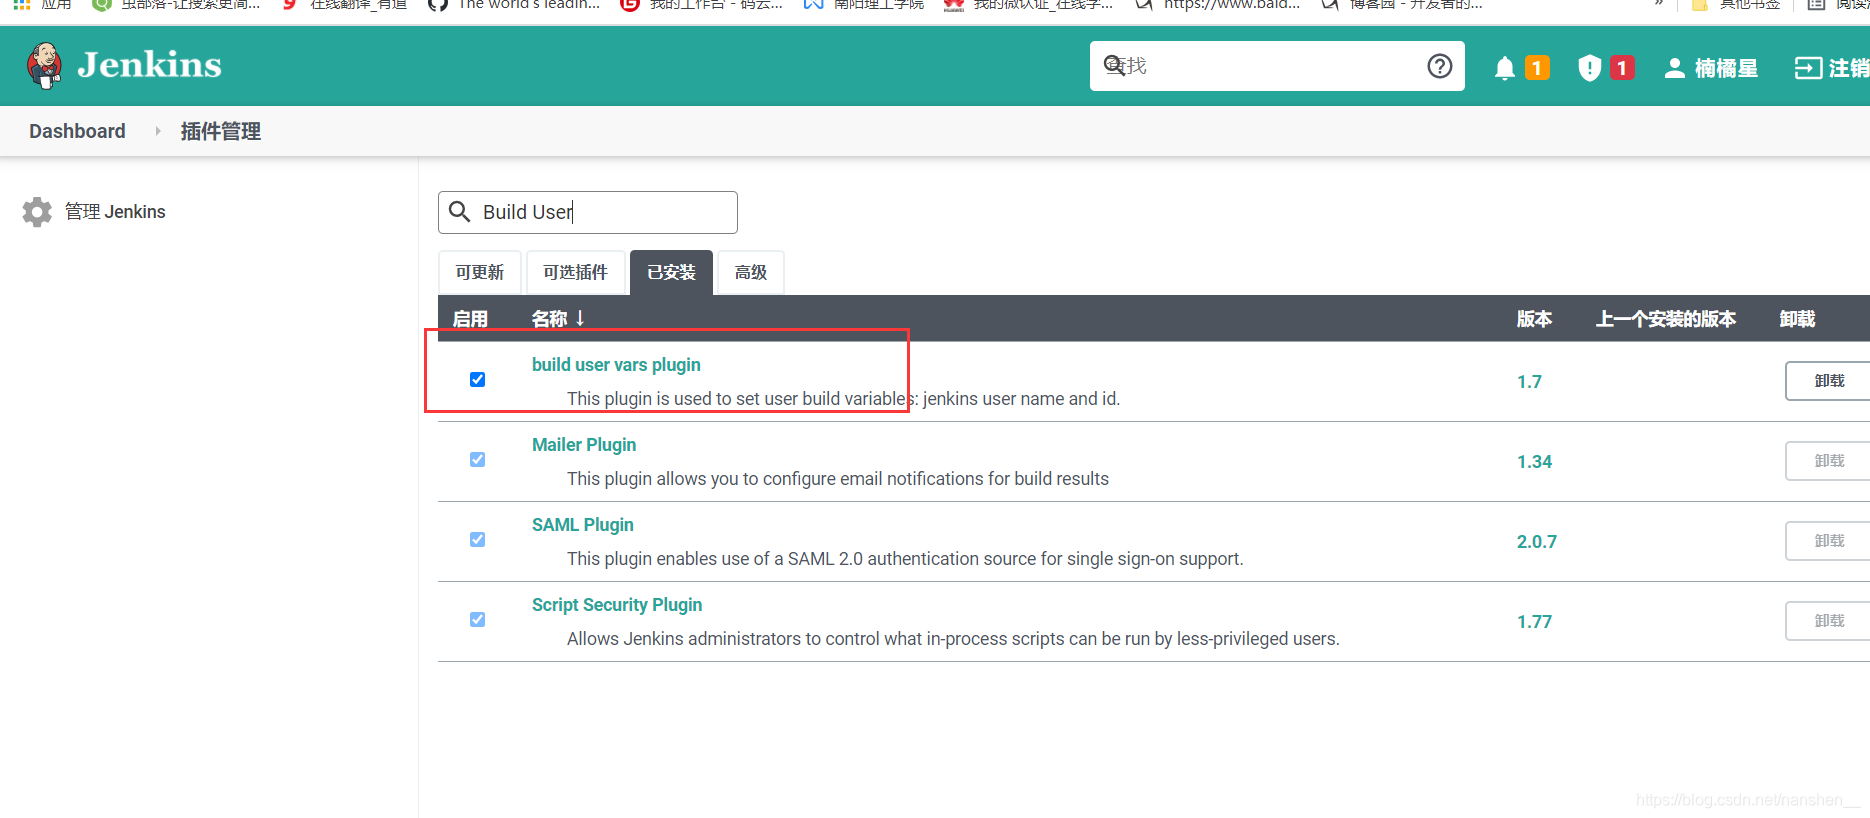Screen dimensions: 1870x818
Task: Open build user vars plugin link
Action: pyautogui.click(x=616, y=365)
